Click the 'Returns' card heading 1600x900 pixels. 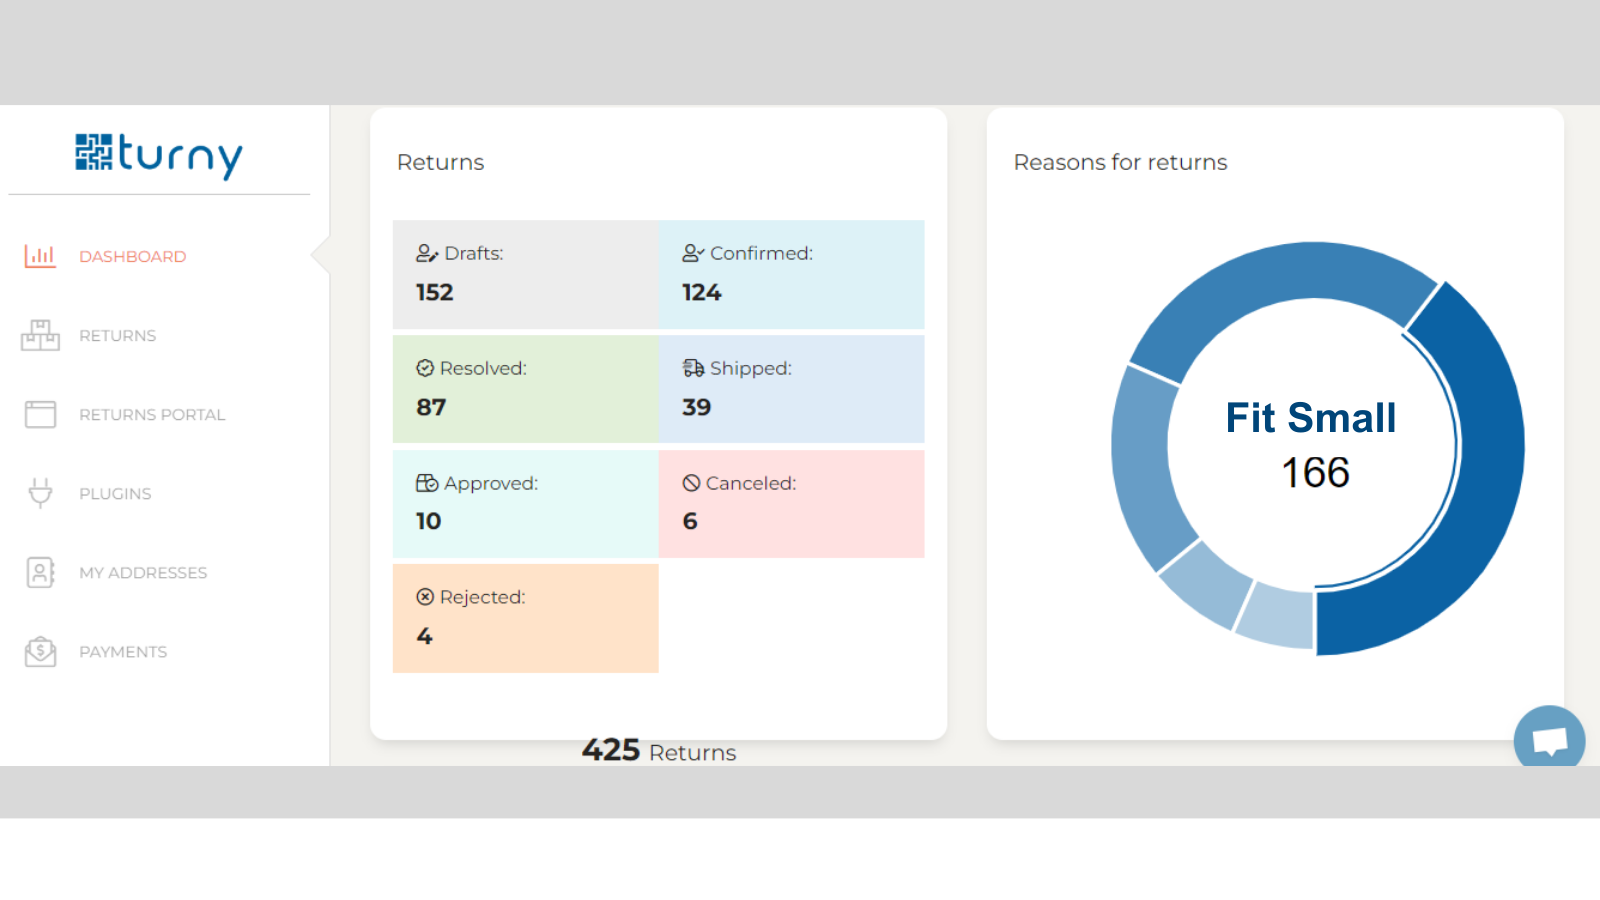click(440, 162)
